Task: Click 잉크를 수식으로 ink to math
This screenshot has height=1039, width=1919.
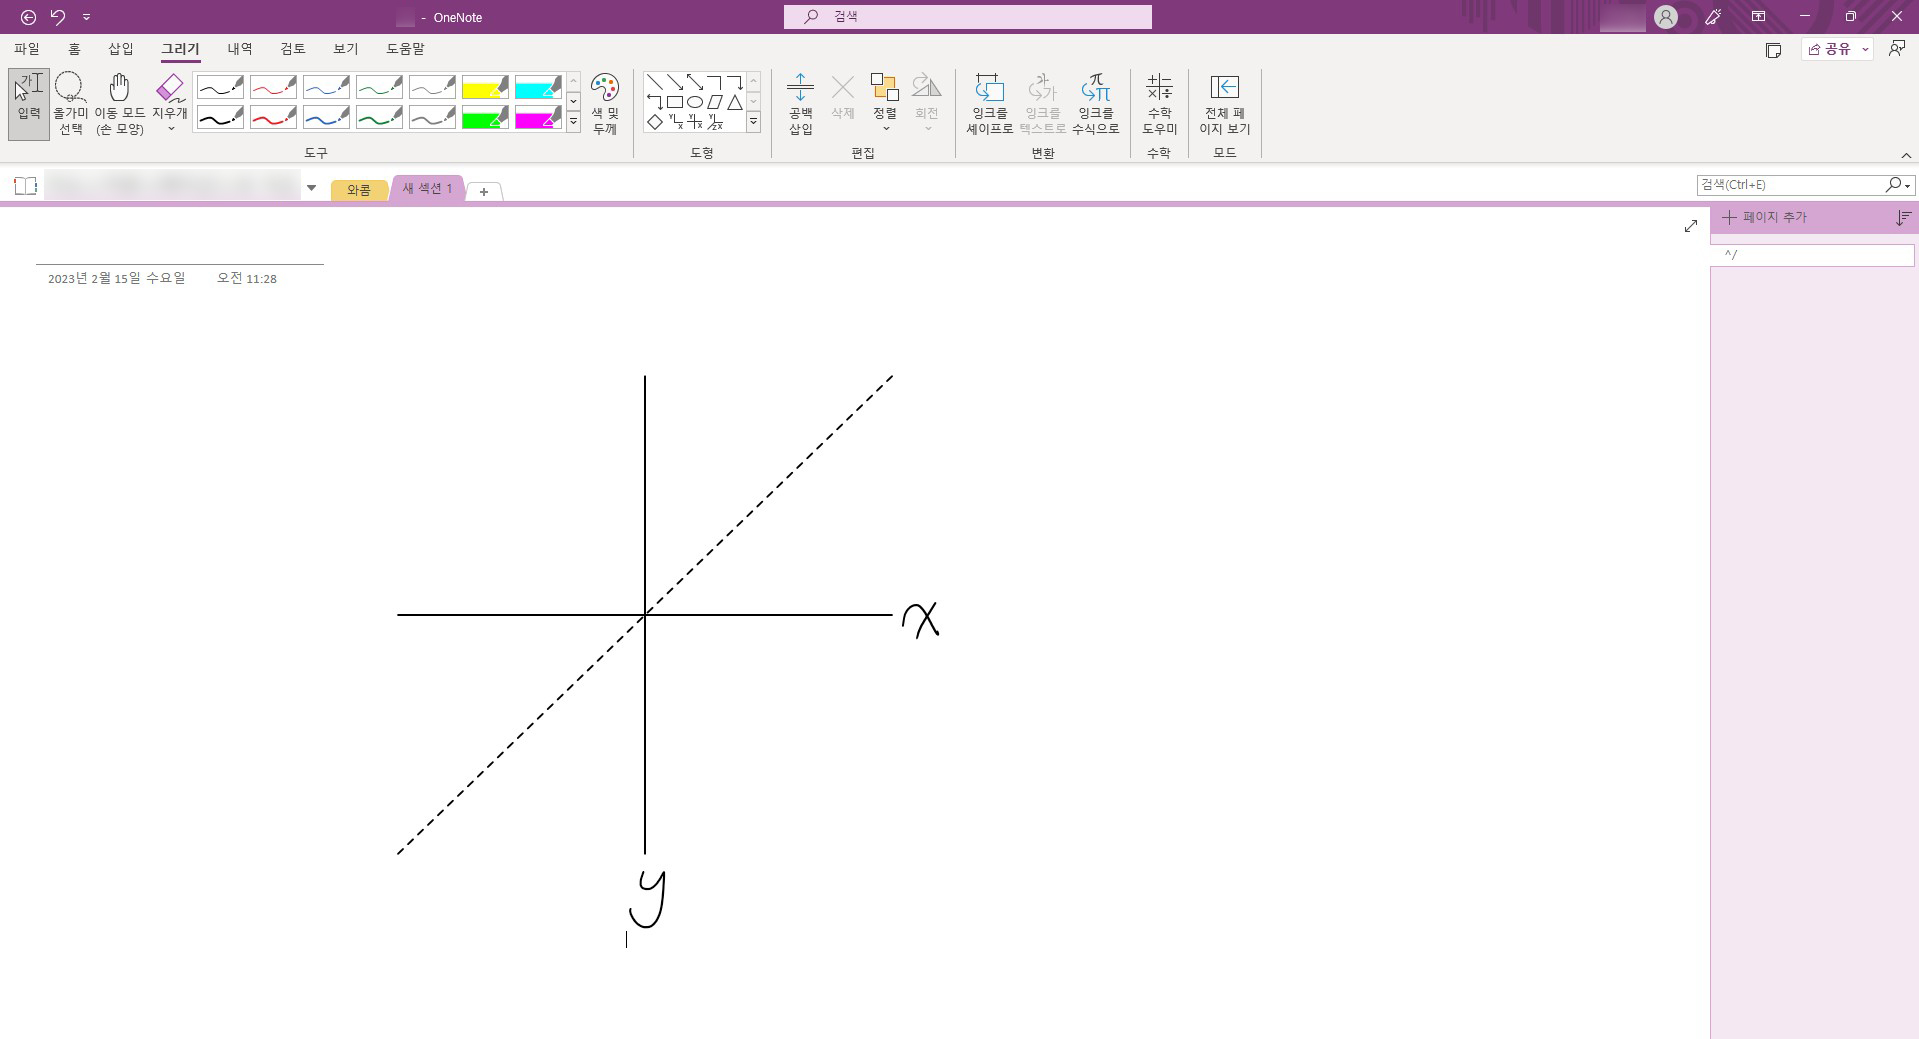Action: tap(1095, 104)
